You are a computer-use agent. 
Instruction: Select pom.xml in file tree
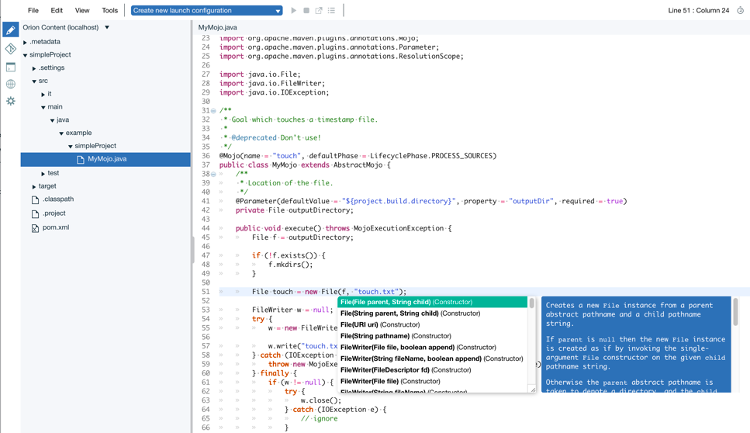[55, 227]
